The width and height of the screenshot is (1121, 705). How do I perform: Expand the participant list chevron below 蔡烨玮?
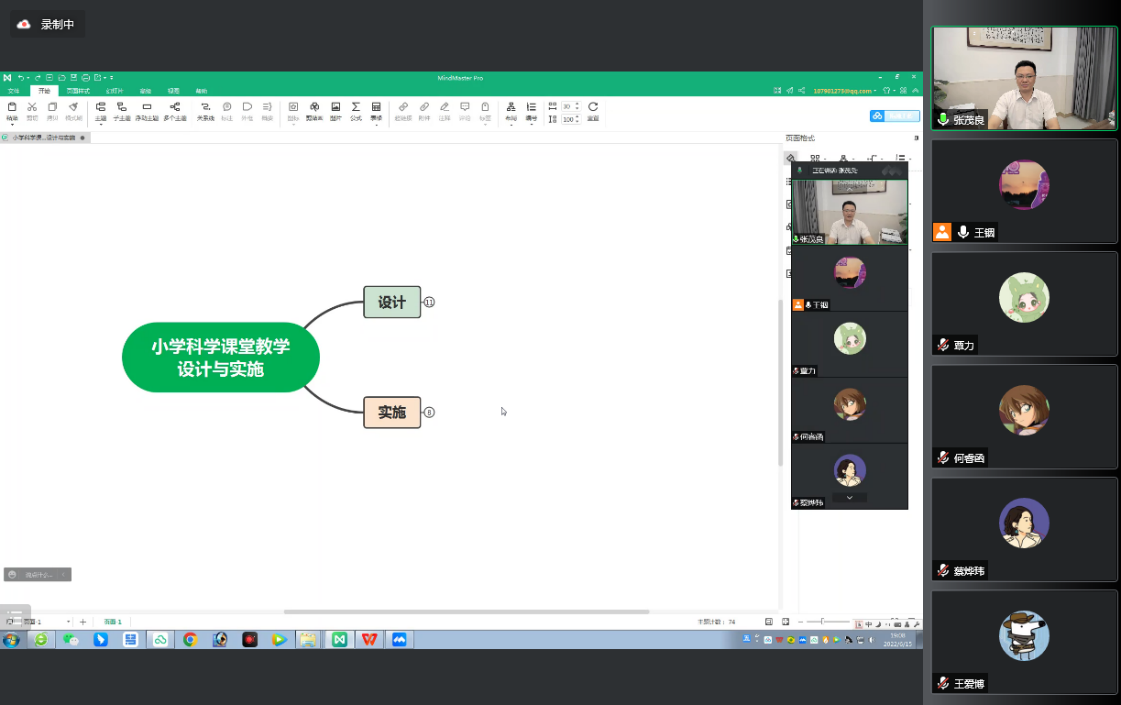coord(849,497)
